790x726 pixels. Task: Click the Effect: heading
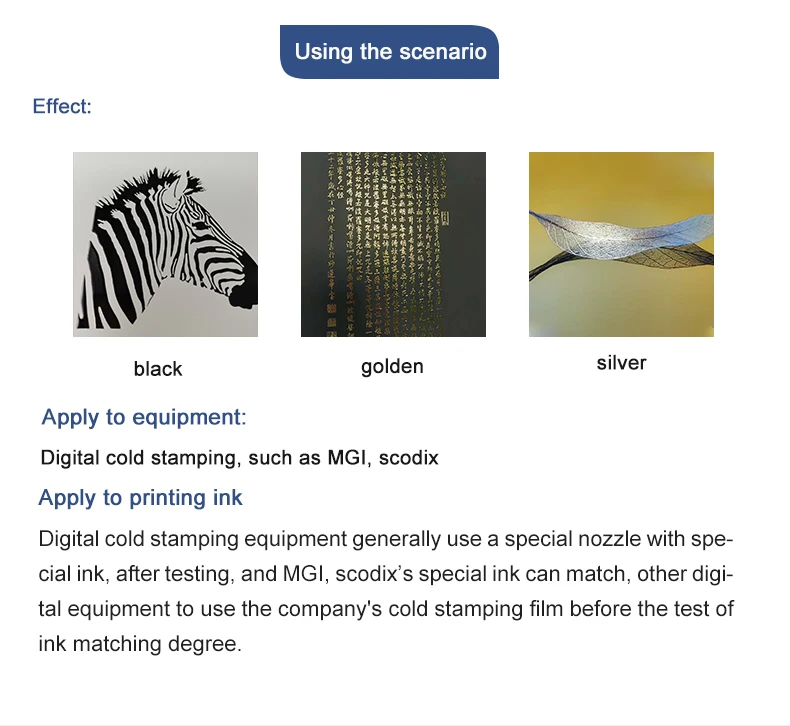(62, 106)
